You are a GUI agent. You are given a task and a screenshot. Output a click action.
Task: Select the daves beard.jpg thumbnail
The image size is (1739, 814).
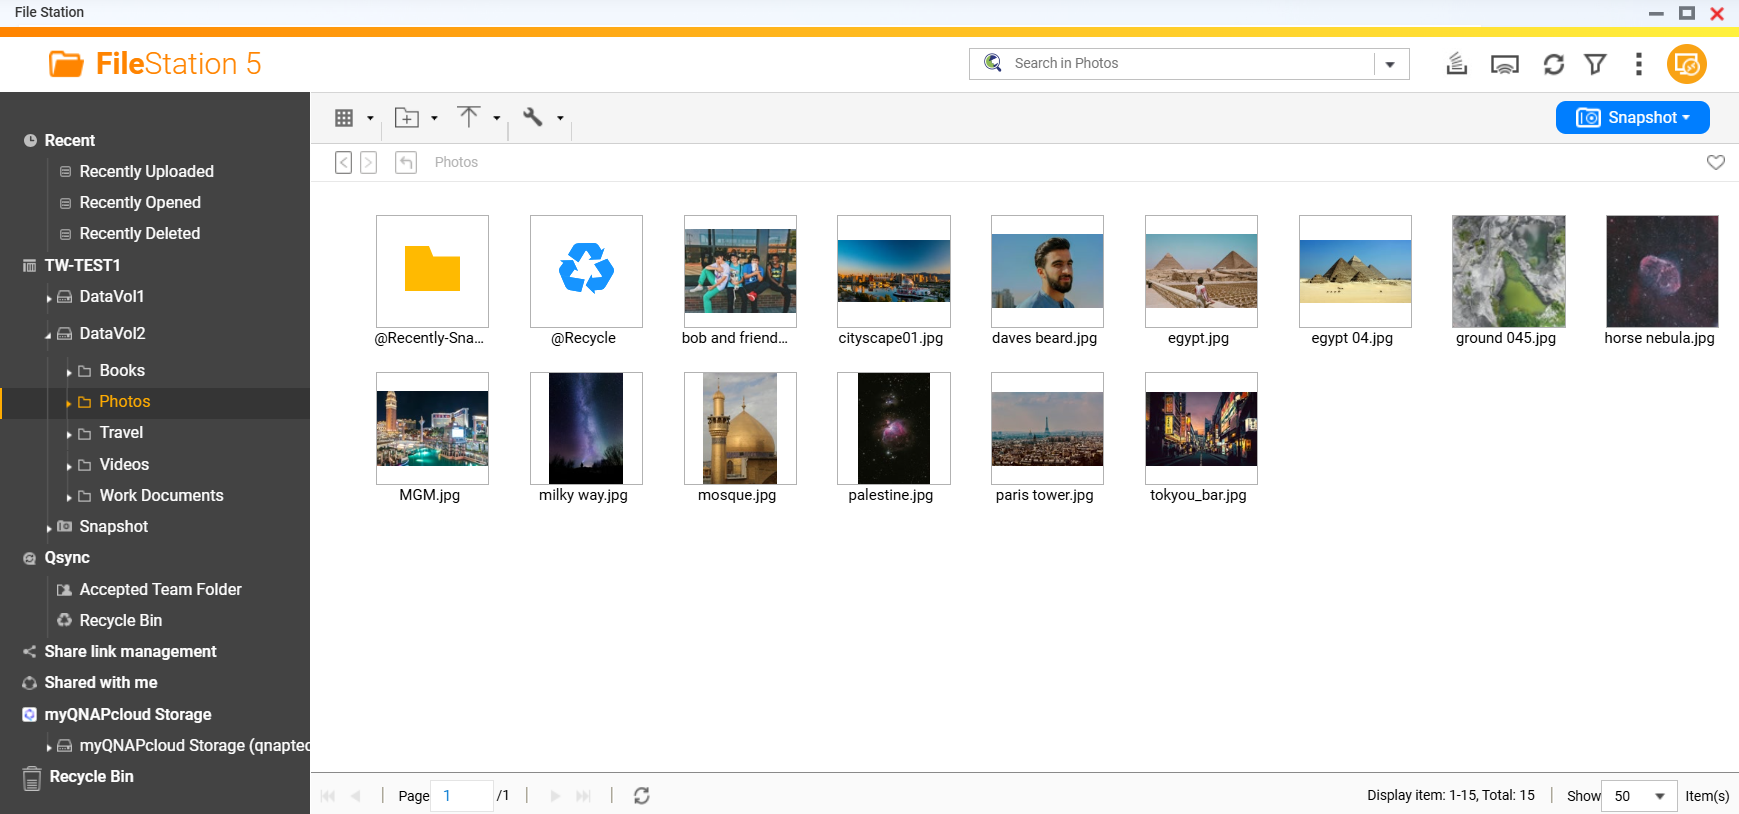(1047, 271)
